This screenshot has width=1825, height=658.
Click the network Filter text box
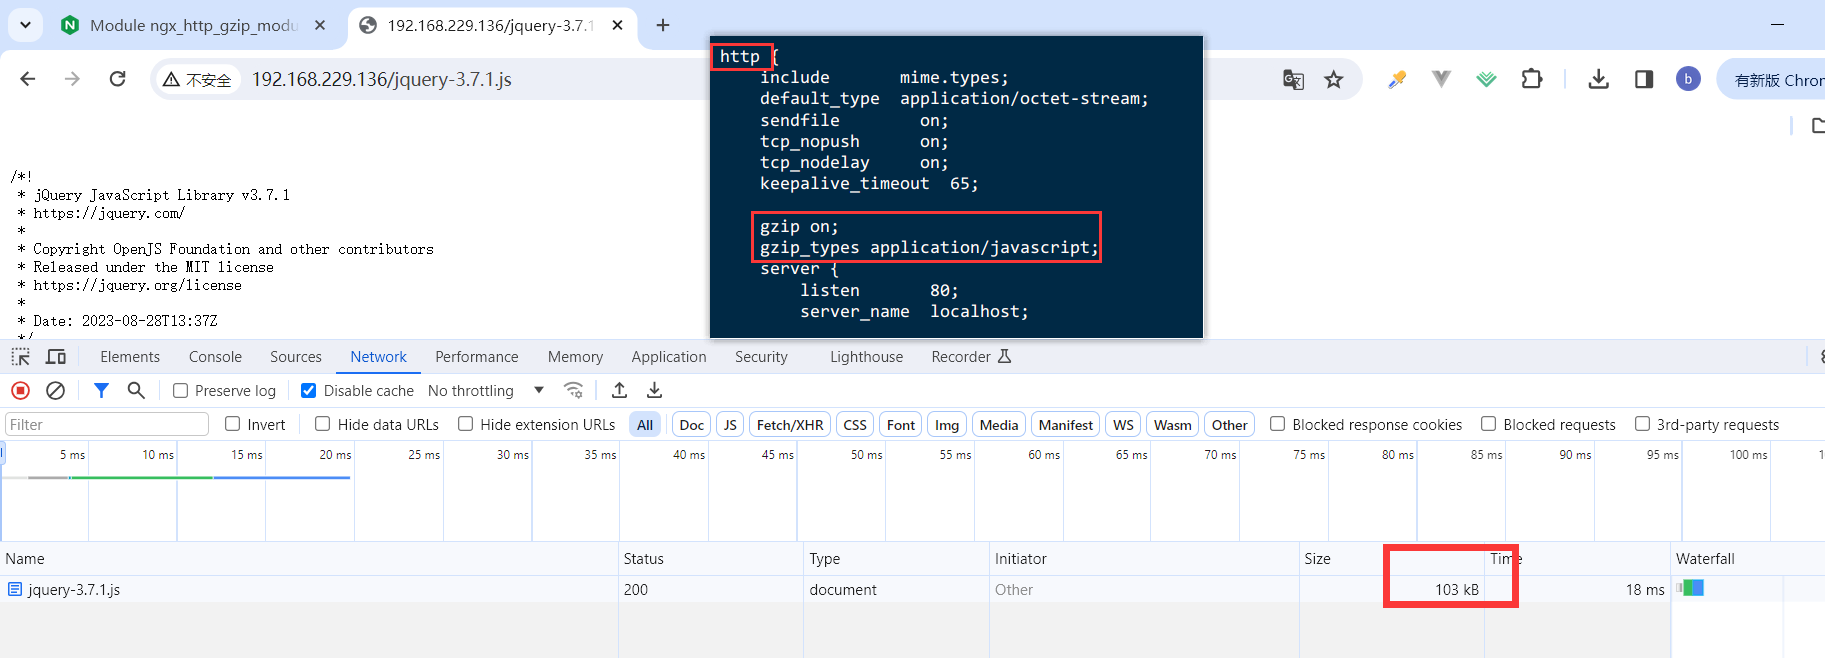pyautogui.click(x=107, y=425)
